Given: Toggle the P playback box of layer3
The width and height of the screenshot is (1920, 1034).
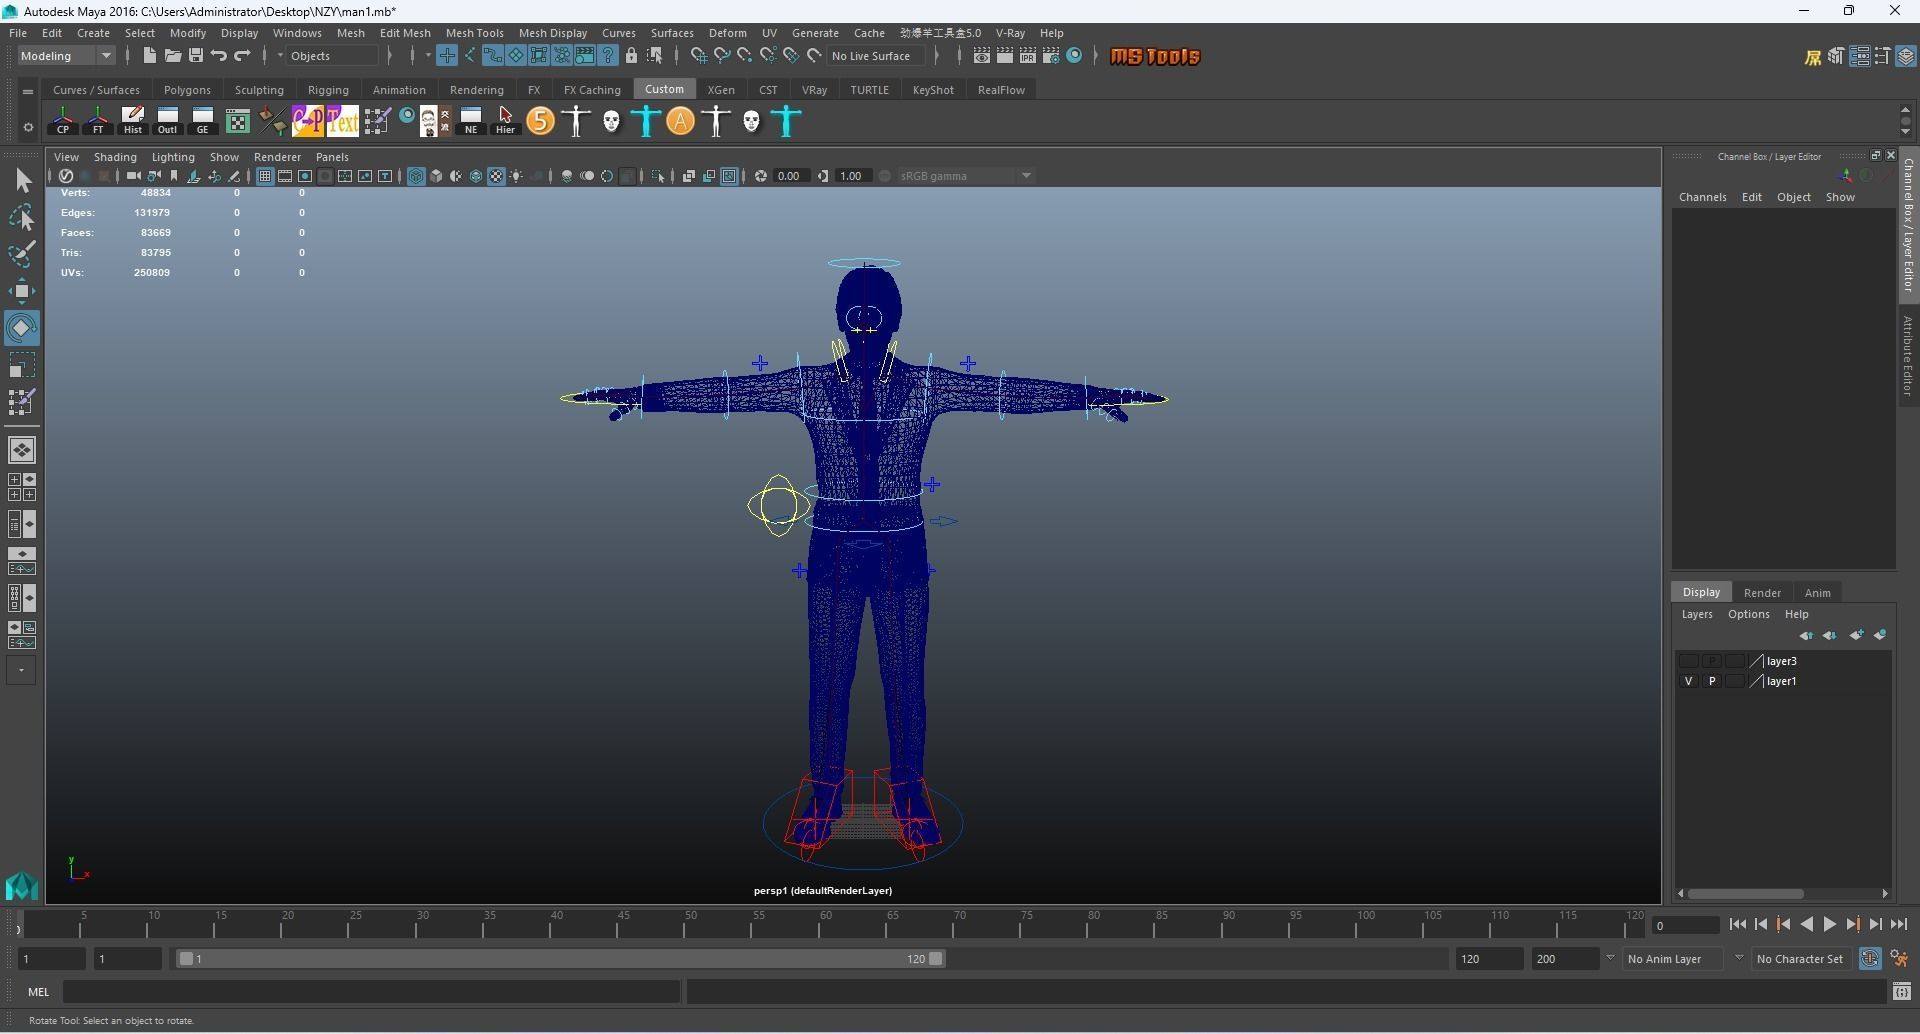Looking at the screenshot, I should [x=1712, y=661].
